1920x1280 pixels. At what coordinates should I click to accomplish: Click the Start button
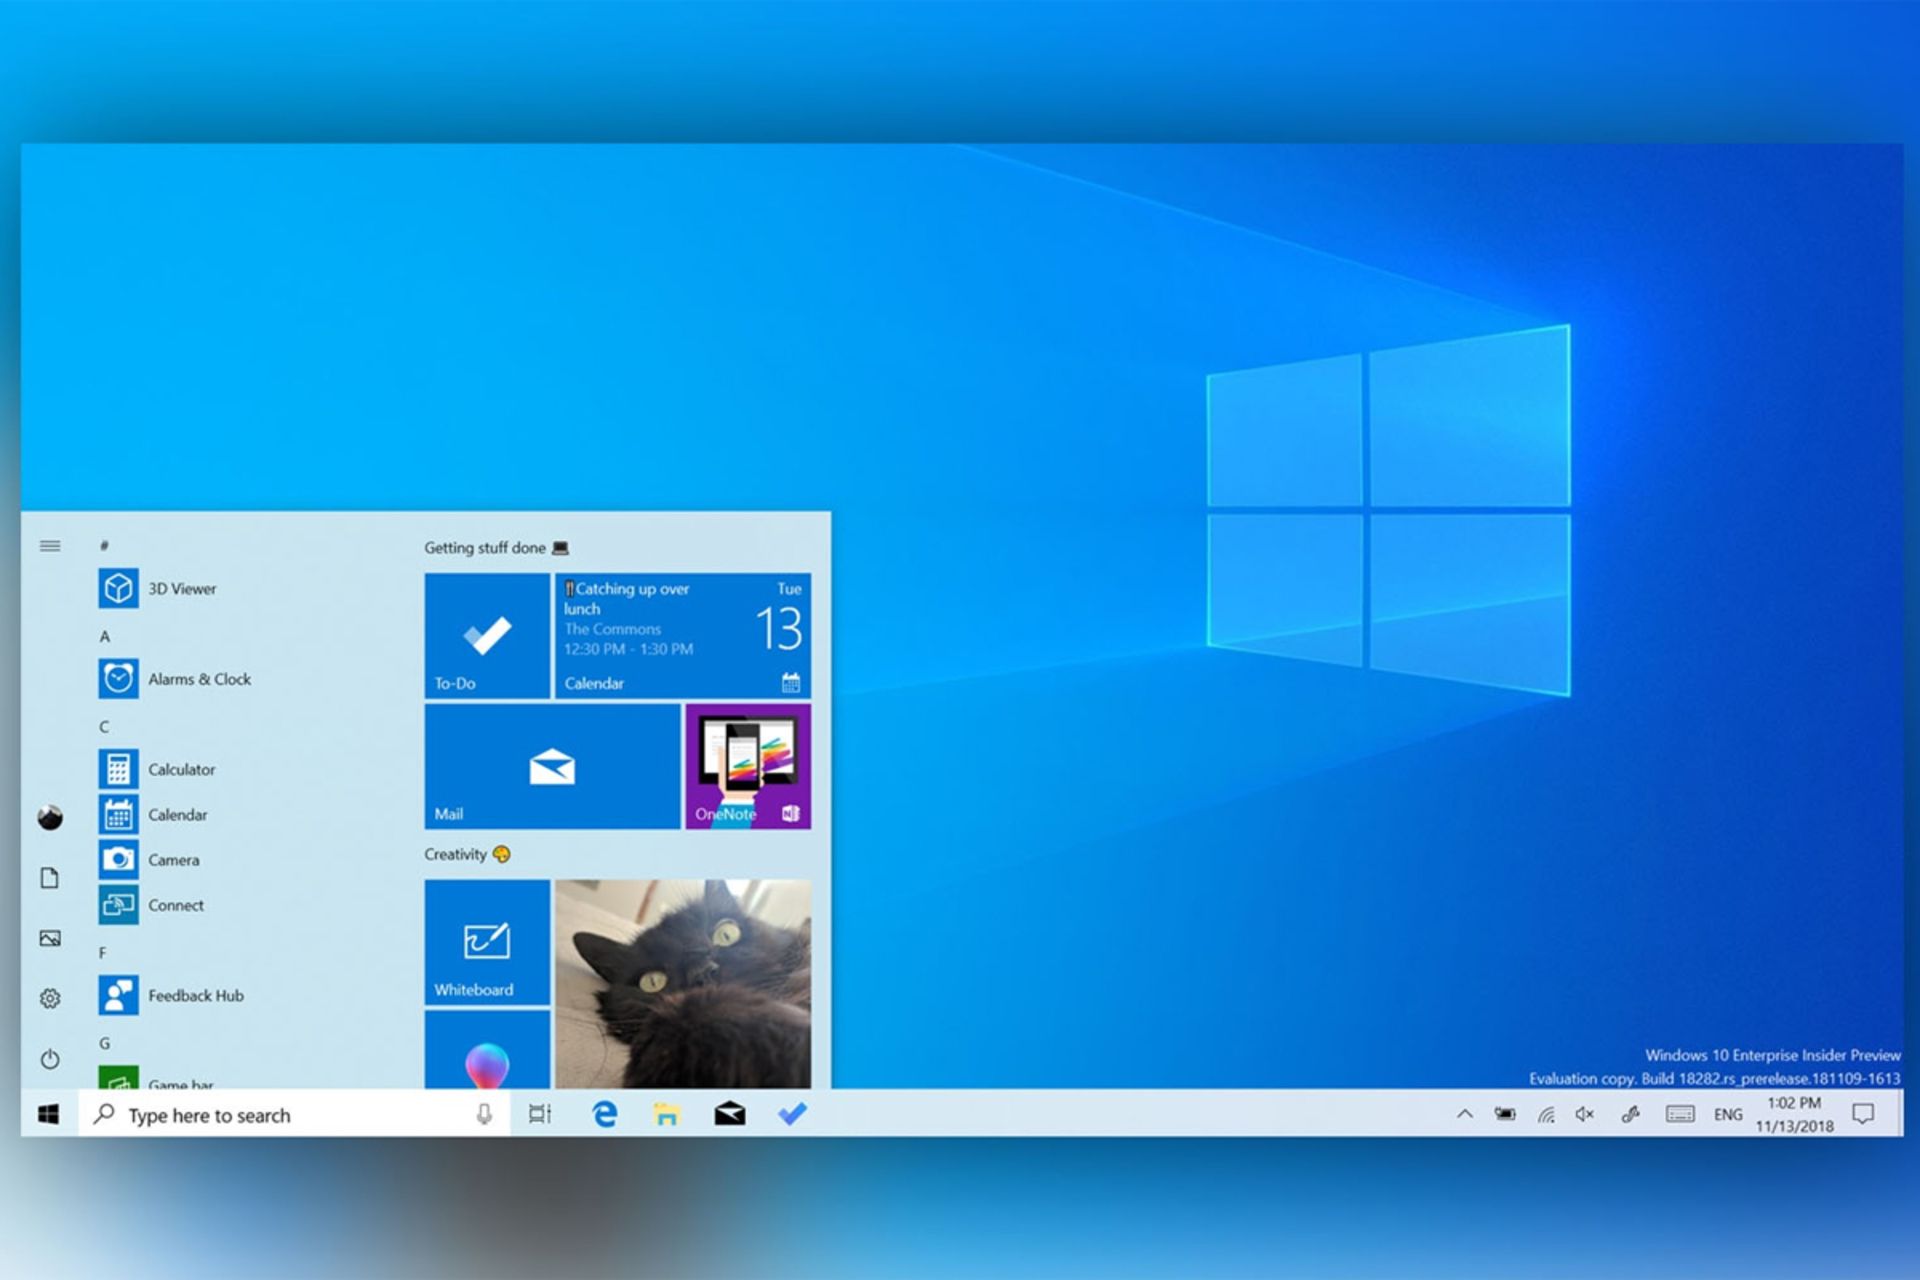49,1114
